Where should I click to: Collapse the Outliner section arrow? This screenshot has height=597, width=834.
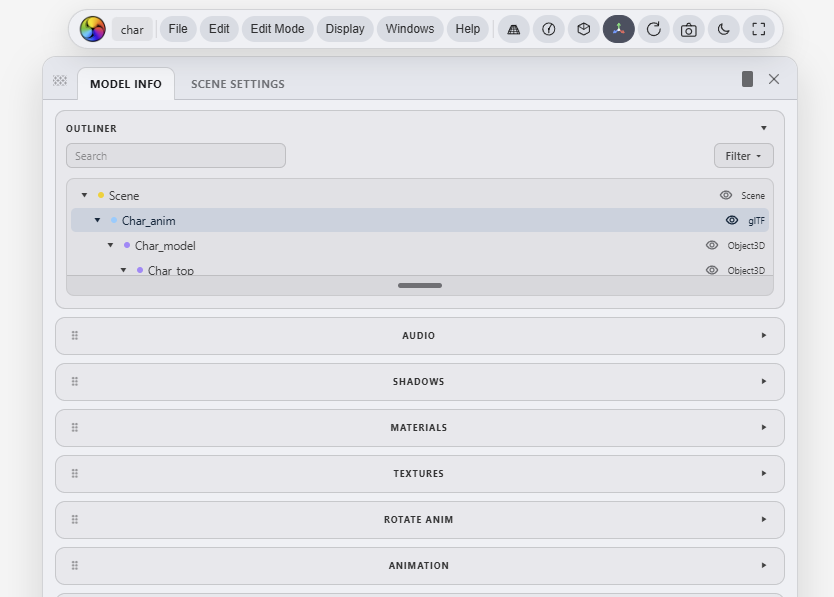click(764, 128)
